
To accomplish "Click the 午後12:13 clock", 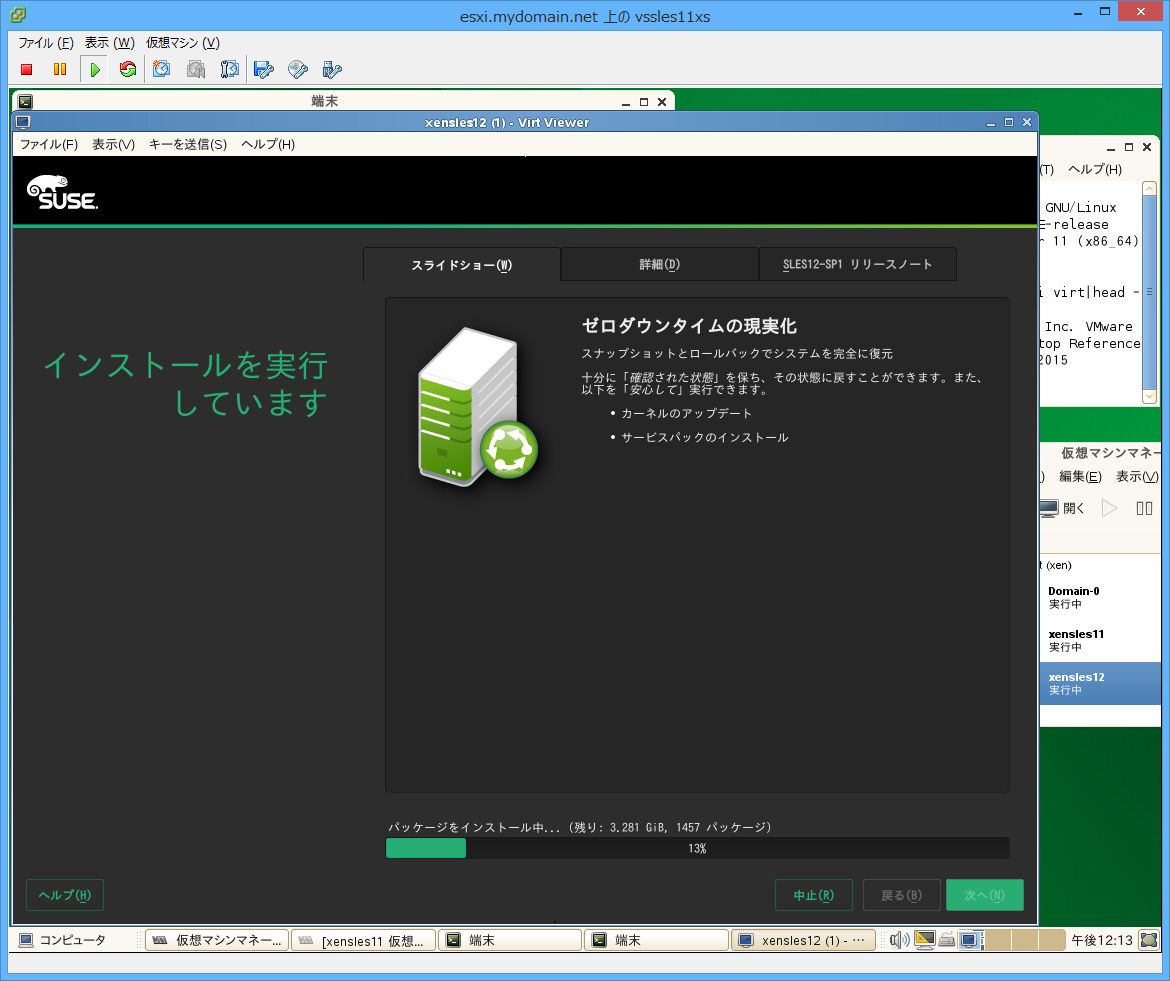I will tap(1102, 940).
